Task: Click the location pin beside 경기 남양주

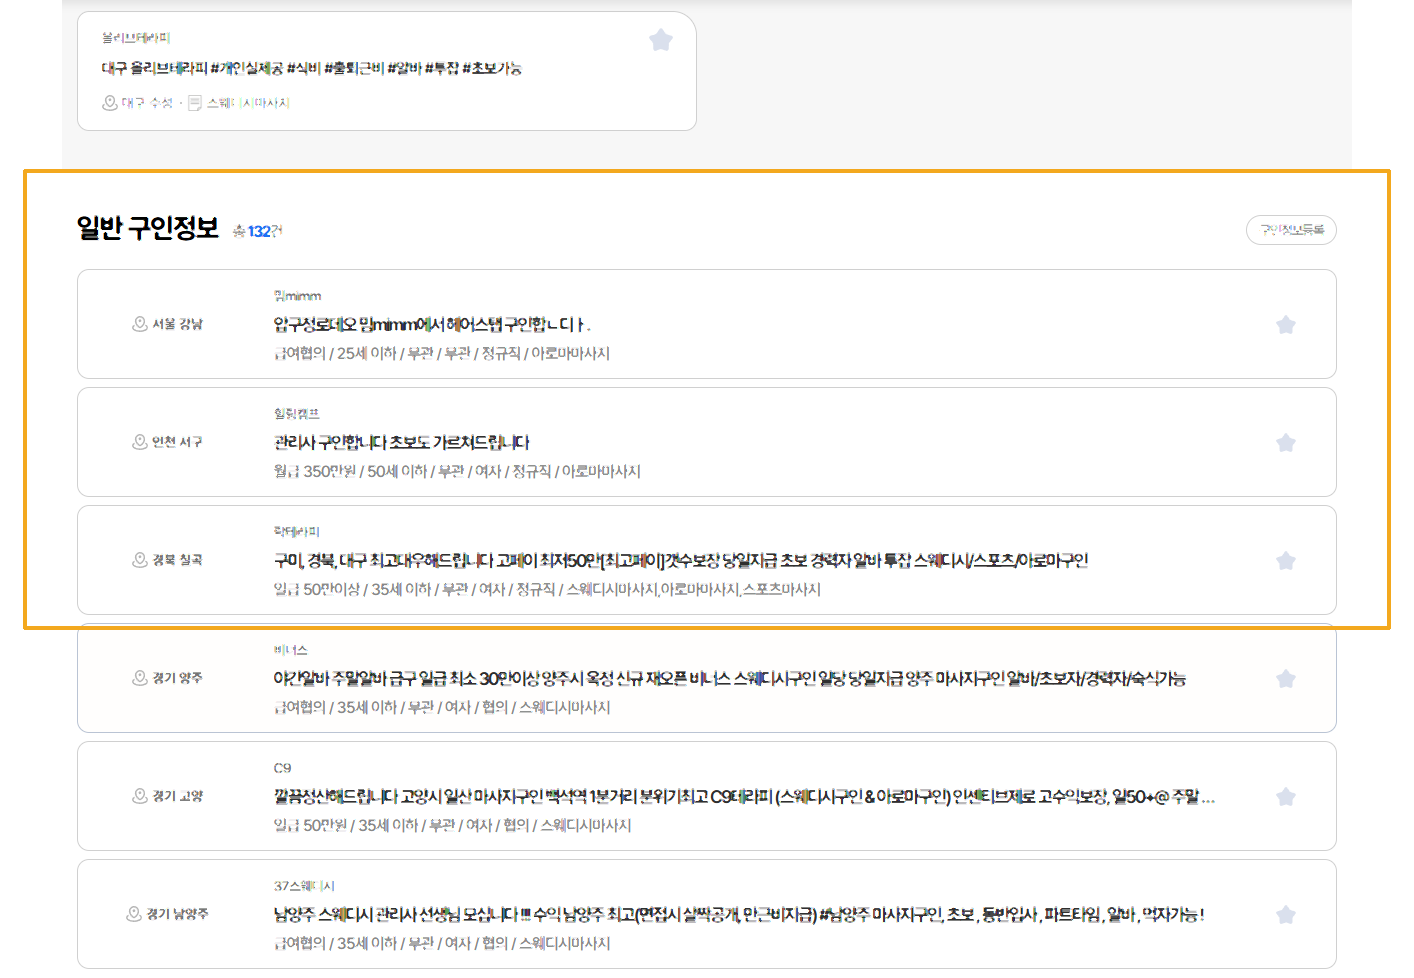Action: tap(134, 914)
